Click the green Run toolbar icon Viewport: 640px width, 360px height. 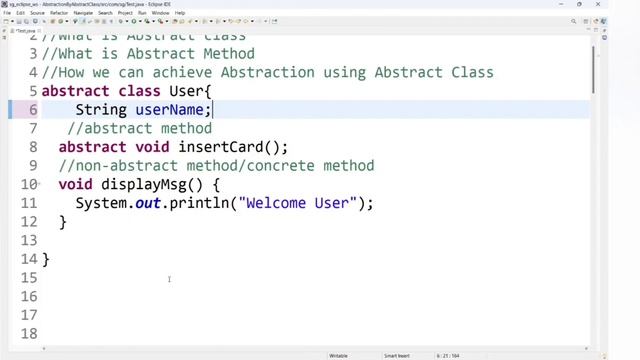point(134,21)
